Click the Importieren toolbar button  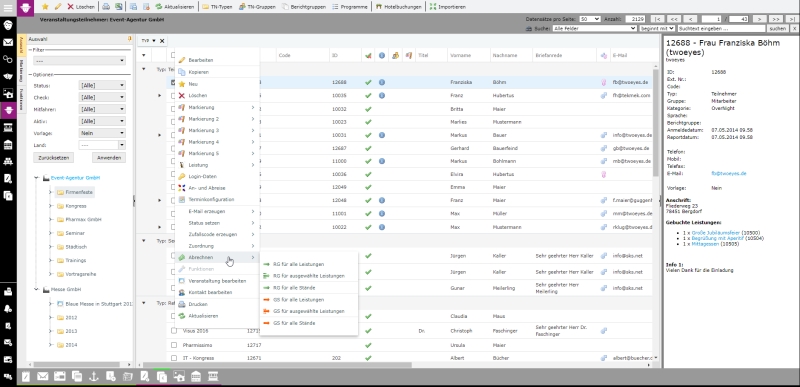pos(447,7)
